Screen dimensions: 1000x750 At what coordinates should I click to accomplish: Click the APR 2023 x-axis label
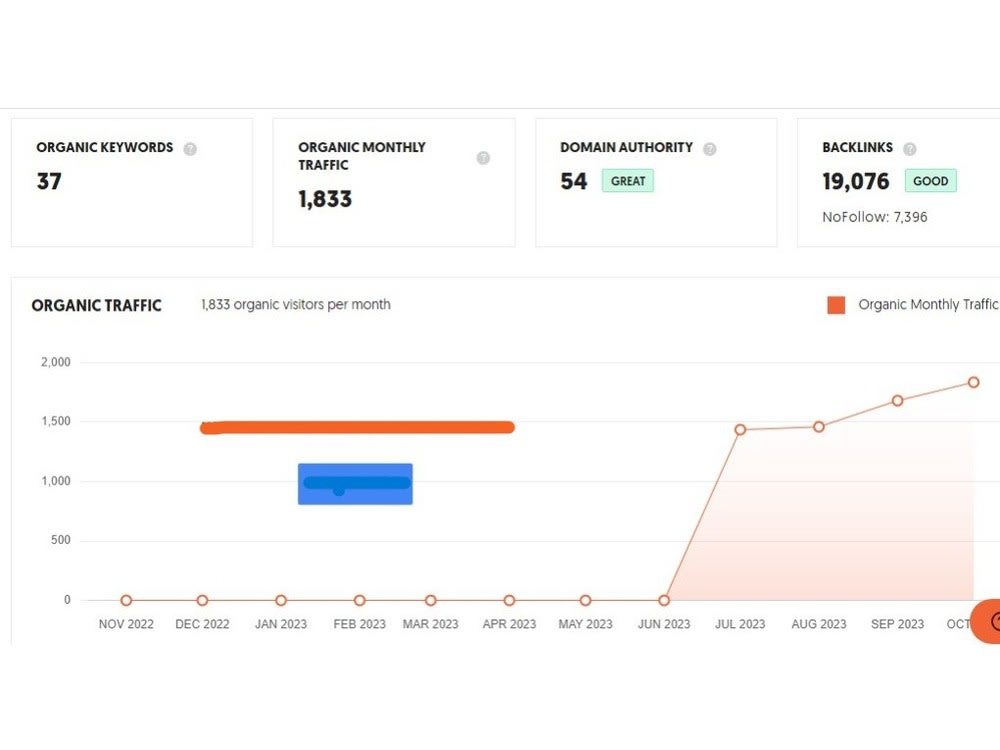pyautogui.click(x=509, y=624)
